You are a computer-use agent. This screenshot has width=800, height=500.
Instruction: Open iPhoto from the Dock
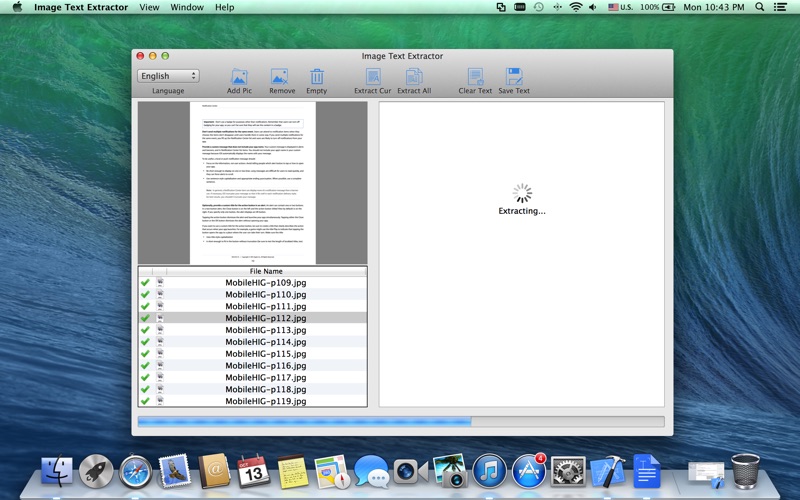449,471
